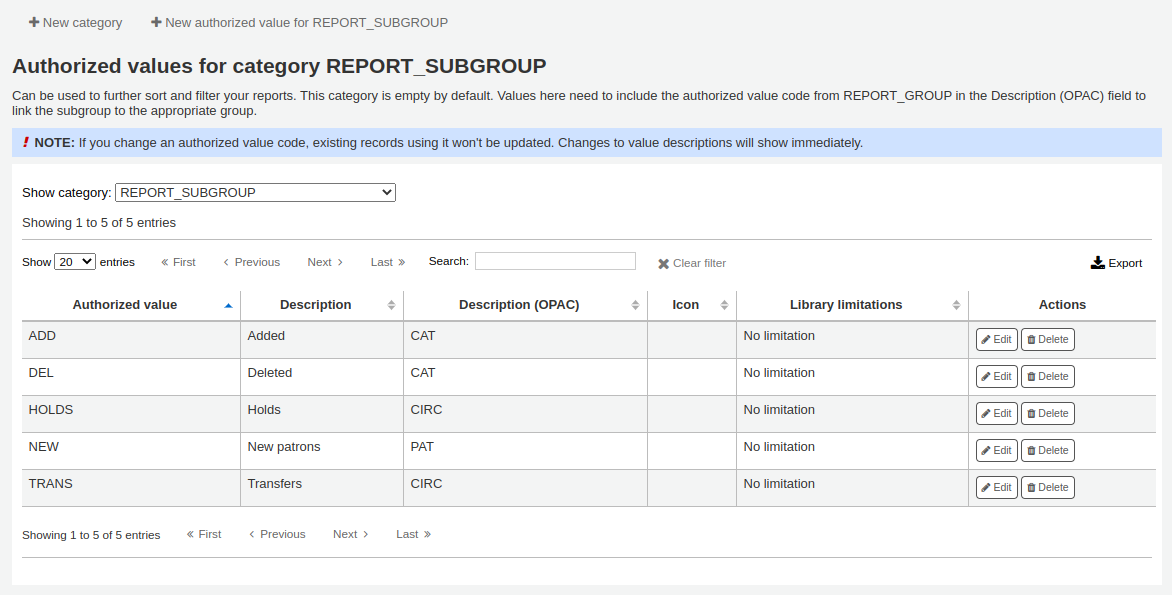Click inside the Search field
This screenshot has width=1172, height=595.
[x=555, y=261]
